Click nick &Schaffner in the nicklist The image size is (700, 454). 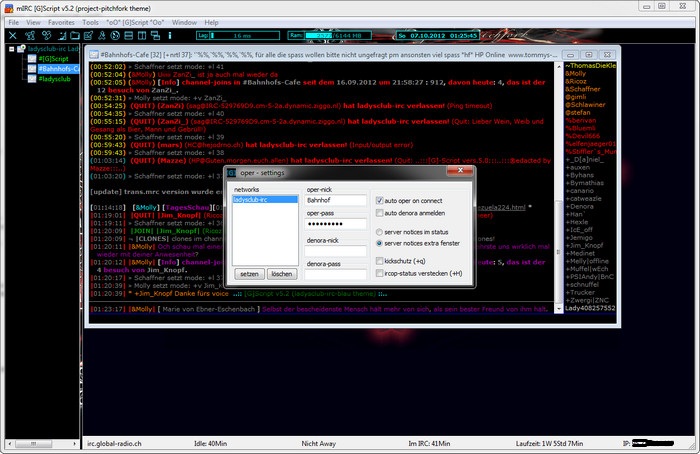[583, 89]
